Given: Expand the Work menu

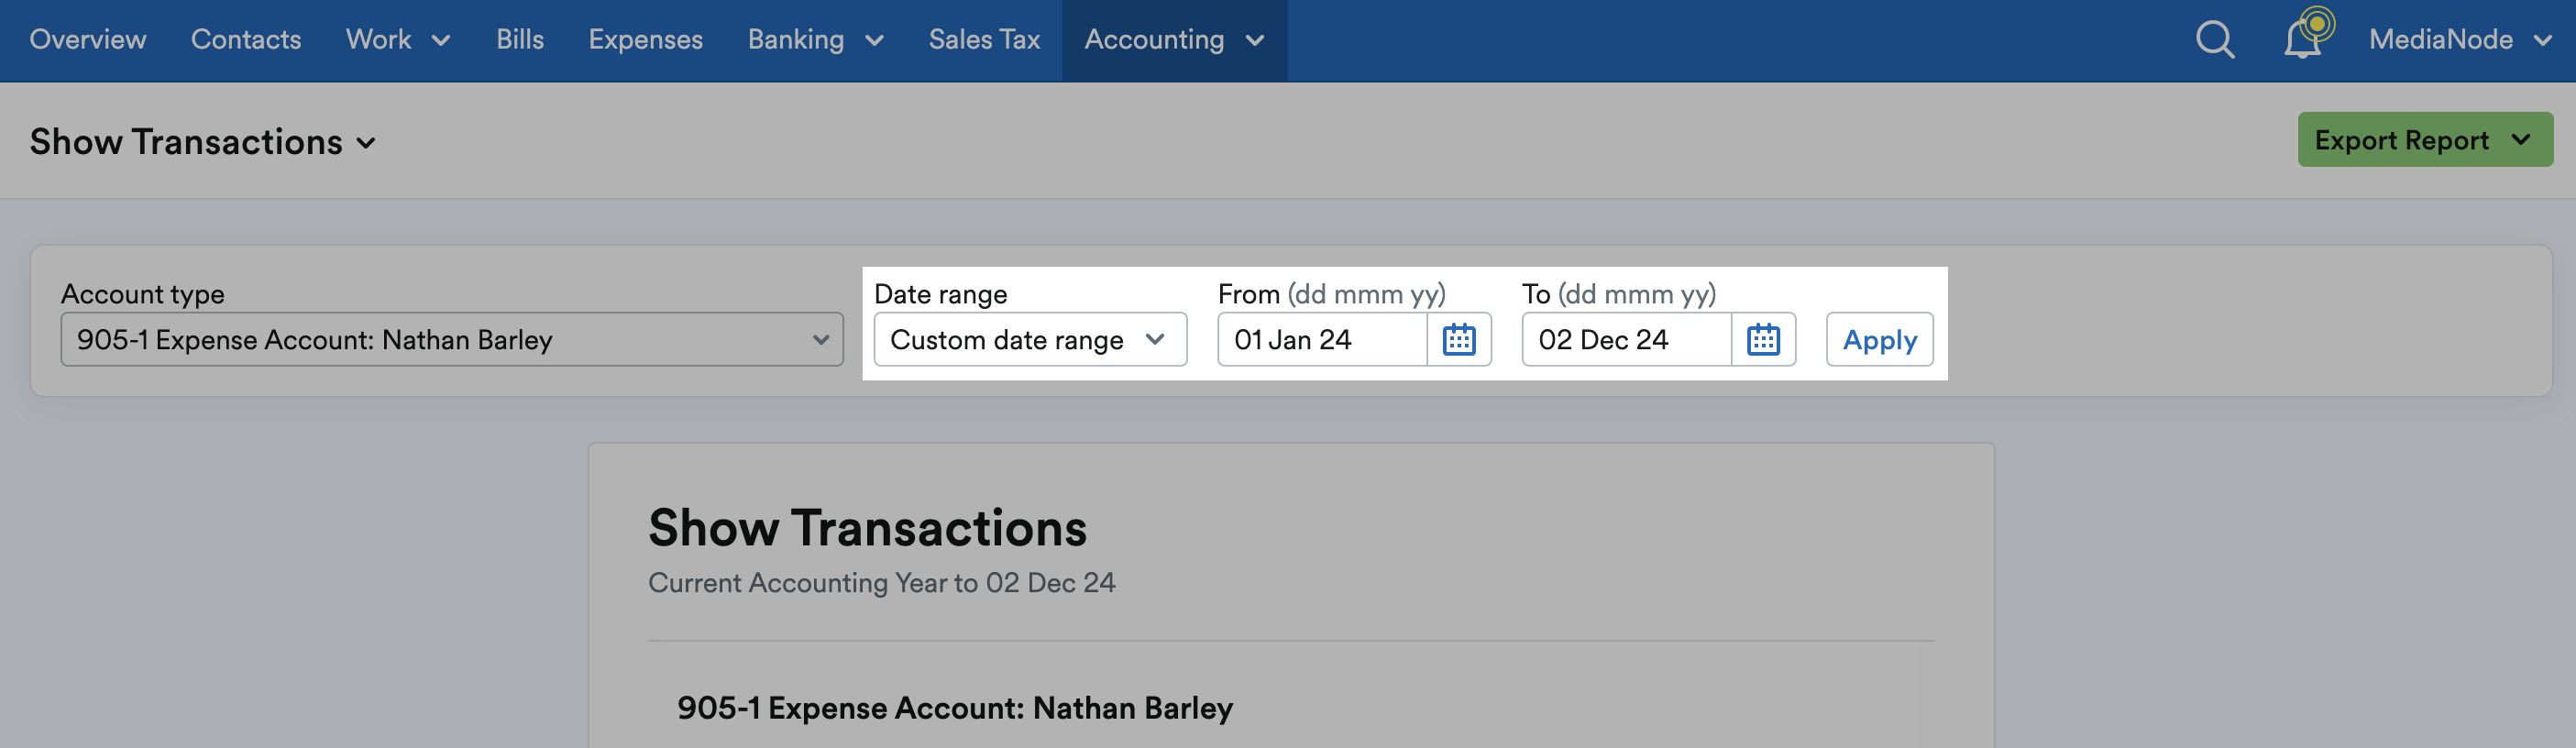Looking at the screenshot, I should click(x=398, y=40).
